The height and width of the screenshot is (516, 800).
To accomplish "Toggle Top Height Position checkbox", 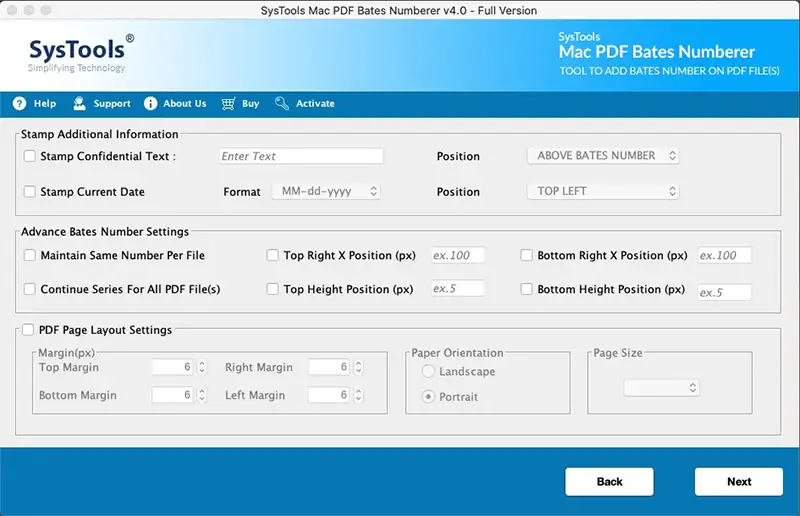I will (x=272, y=289).
